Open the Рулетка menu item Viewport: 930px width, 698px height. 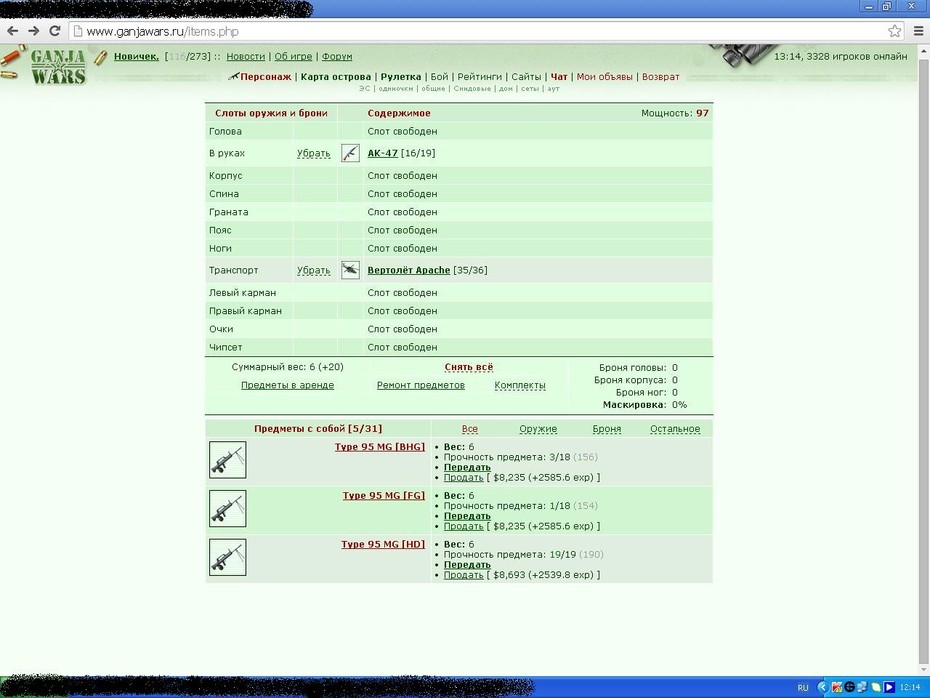point(401,77)
